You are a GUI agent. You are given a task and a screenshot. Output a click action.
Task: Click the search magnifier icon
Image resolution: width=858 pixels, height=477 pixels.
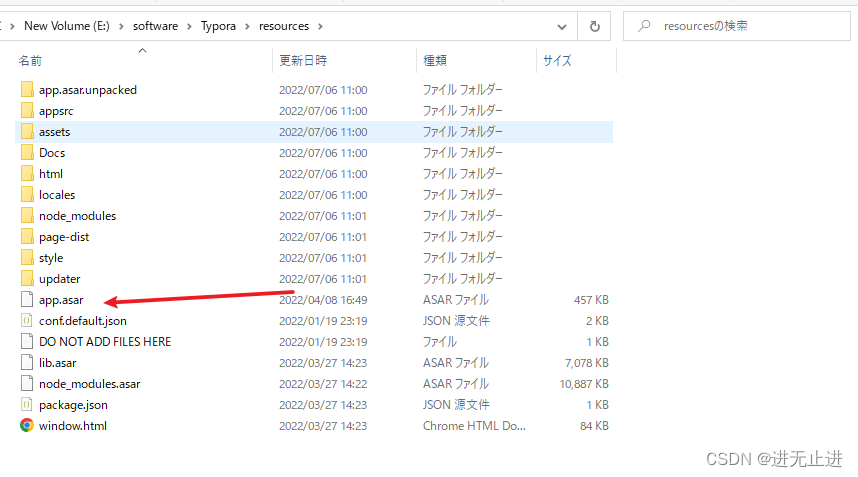pos(645,26)
